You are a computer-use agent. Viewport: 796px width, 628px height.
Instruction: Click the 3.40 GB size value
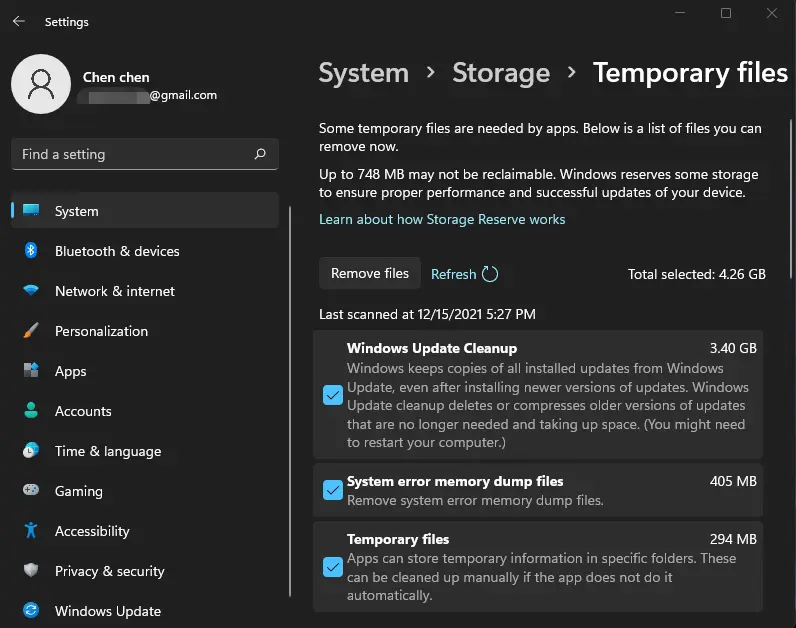pyautogui.click(x=733, y=348)
